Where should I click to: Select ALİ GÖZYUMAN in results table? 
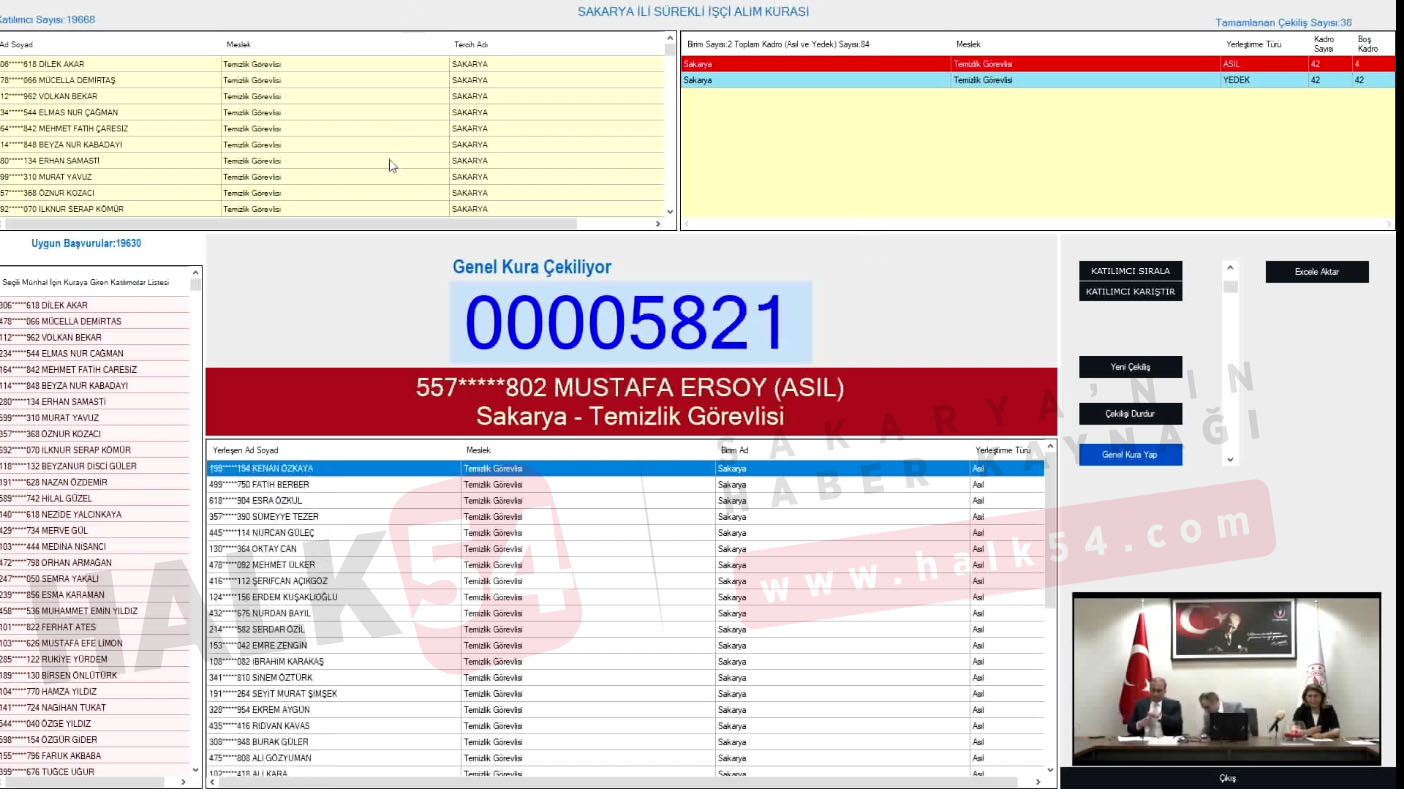tap(625, 757)
